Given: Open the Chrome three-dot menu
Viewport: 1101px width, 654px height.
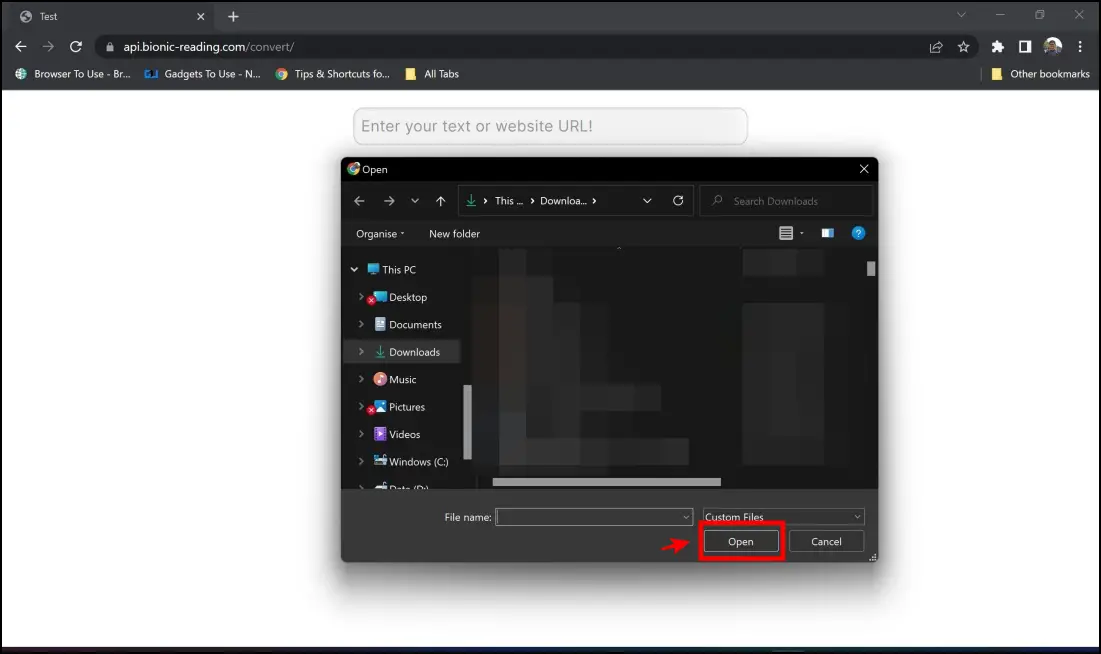Looking at the screenshot, I should tap(1080, 47).
